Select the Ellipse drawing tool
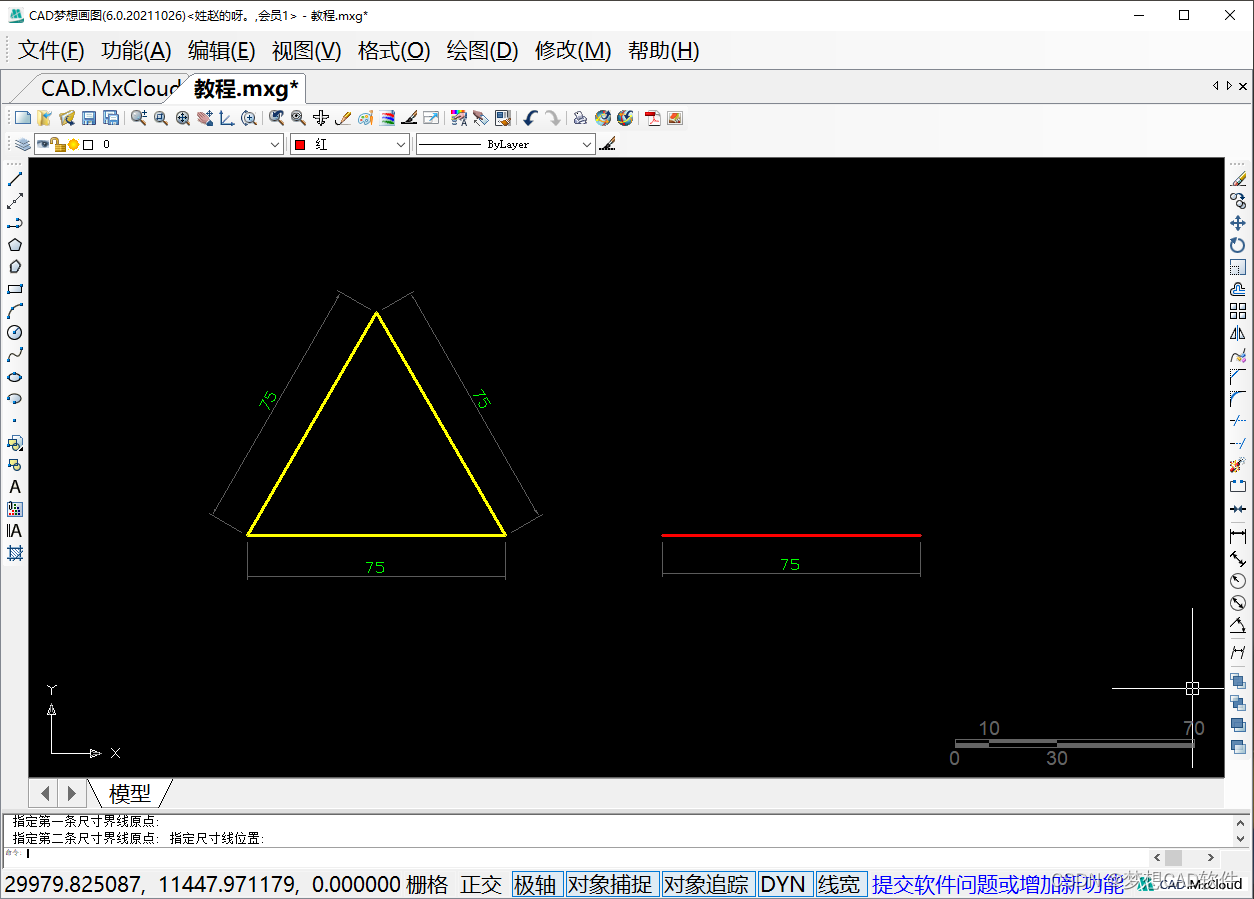The image size is (1254, 899). pos(15,377)
